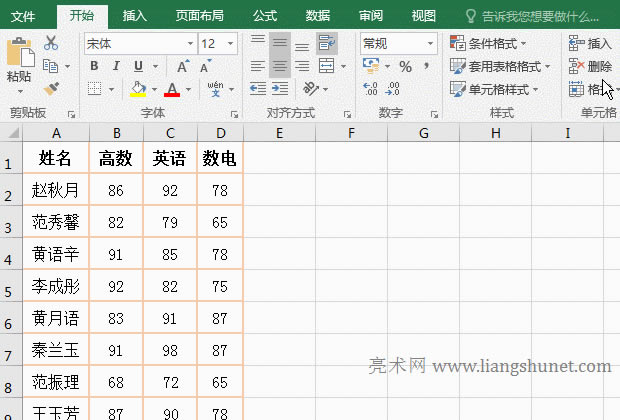Switch to the 插入 ribbon tab
620x420 pixels.
click(x=134, y=15)
